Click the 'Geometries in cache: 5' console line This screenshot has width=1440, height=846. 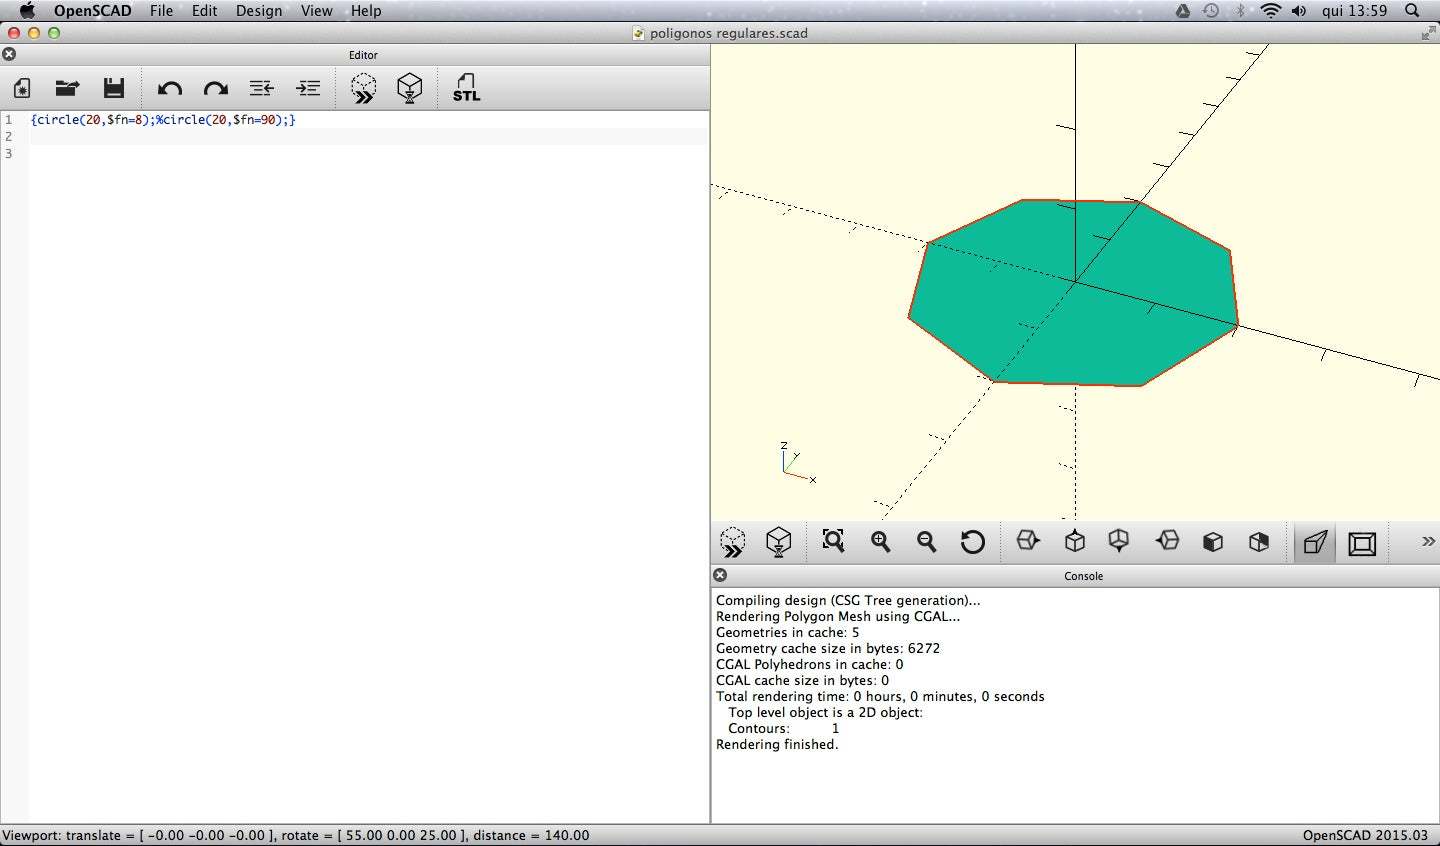pos(787,632)
